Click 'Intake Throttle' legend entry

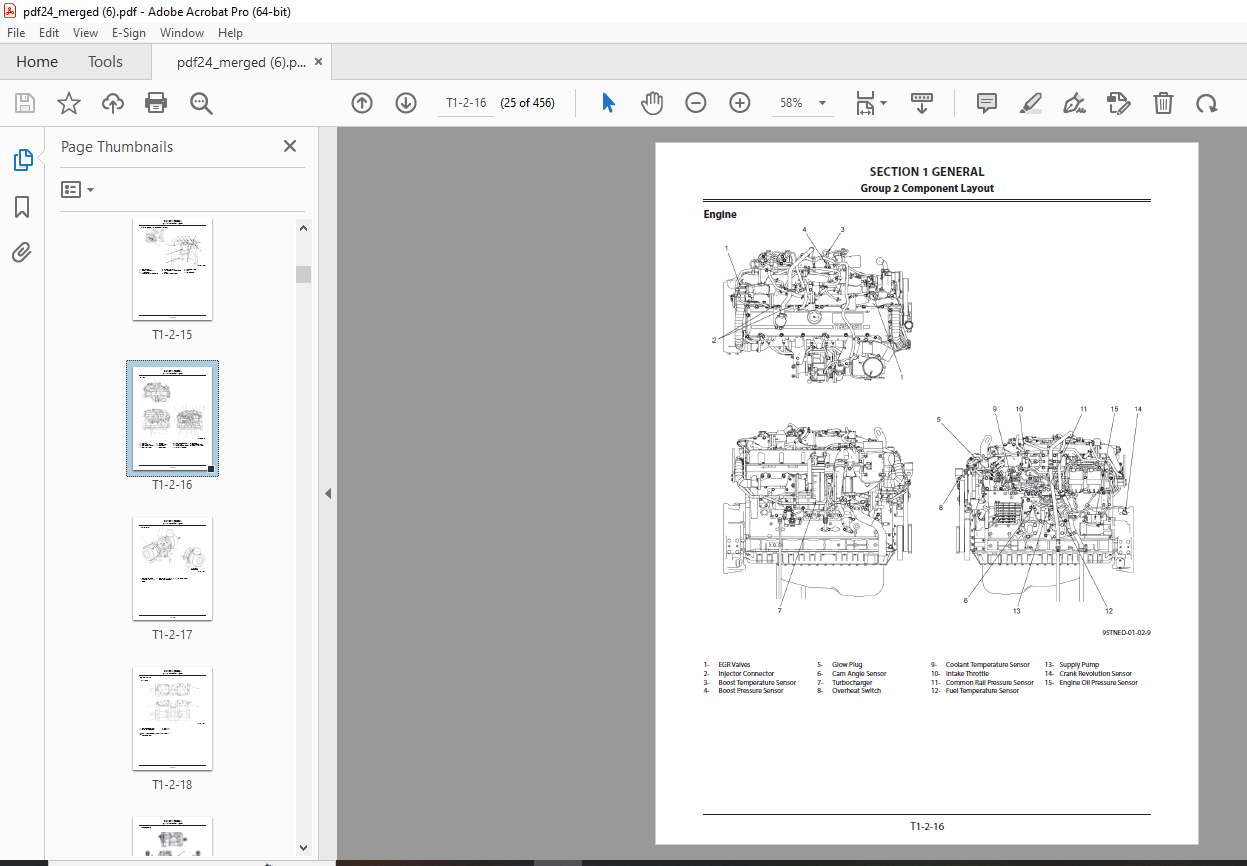click(x=967, y=674)
